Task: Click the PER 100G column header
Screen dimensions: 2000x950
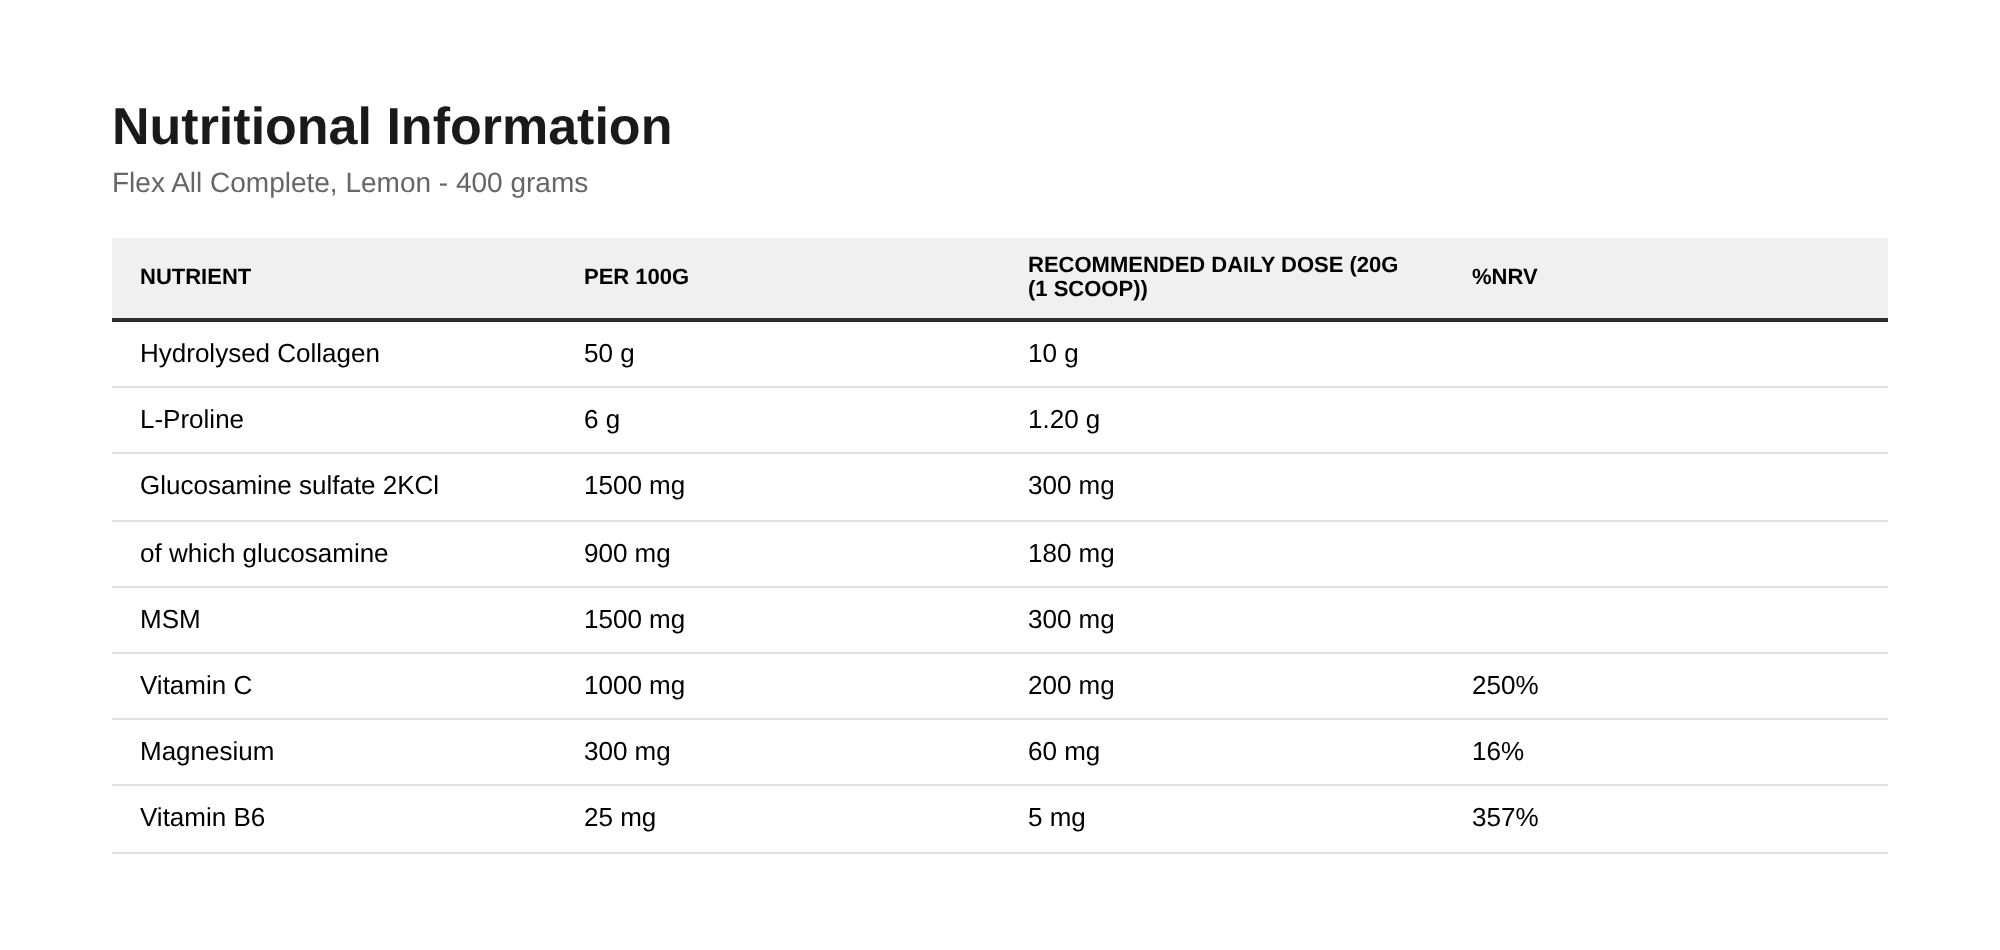Action: pyautogui.click(x=636, y=277)
